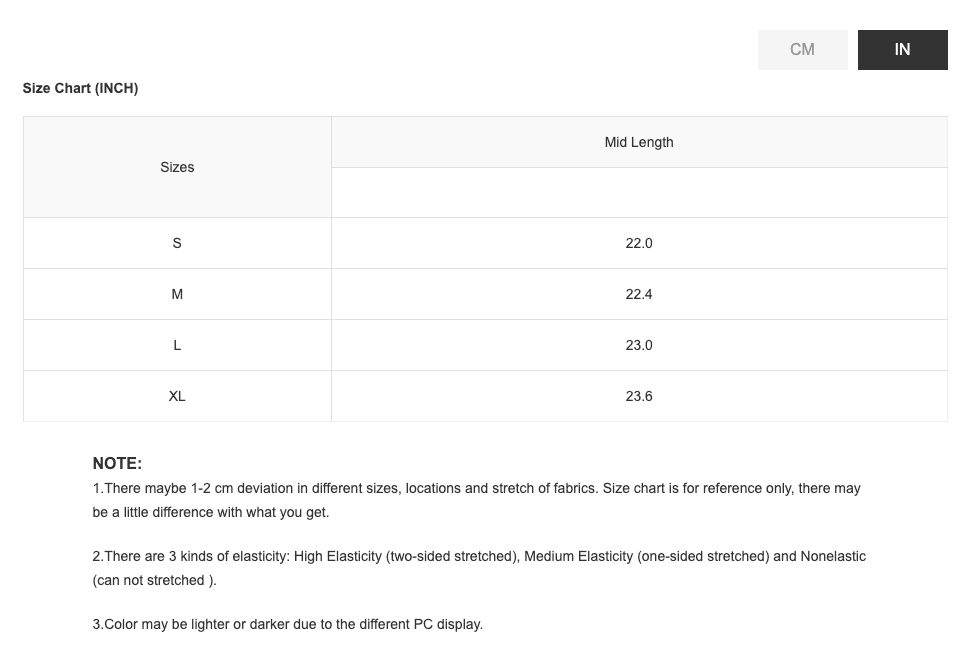Click the note about 1-2 cm deviation
The width and height of the screenshot is (964, 651).
click(x=476, y=488)
